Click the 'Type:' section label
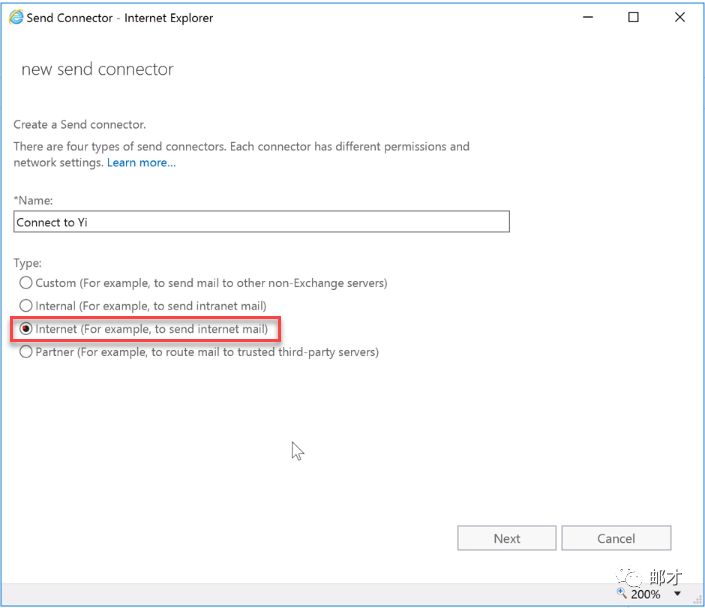The width and height of the screenshot is (705, 608). point(28,262)
